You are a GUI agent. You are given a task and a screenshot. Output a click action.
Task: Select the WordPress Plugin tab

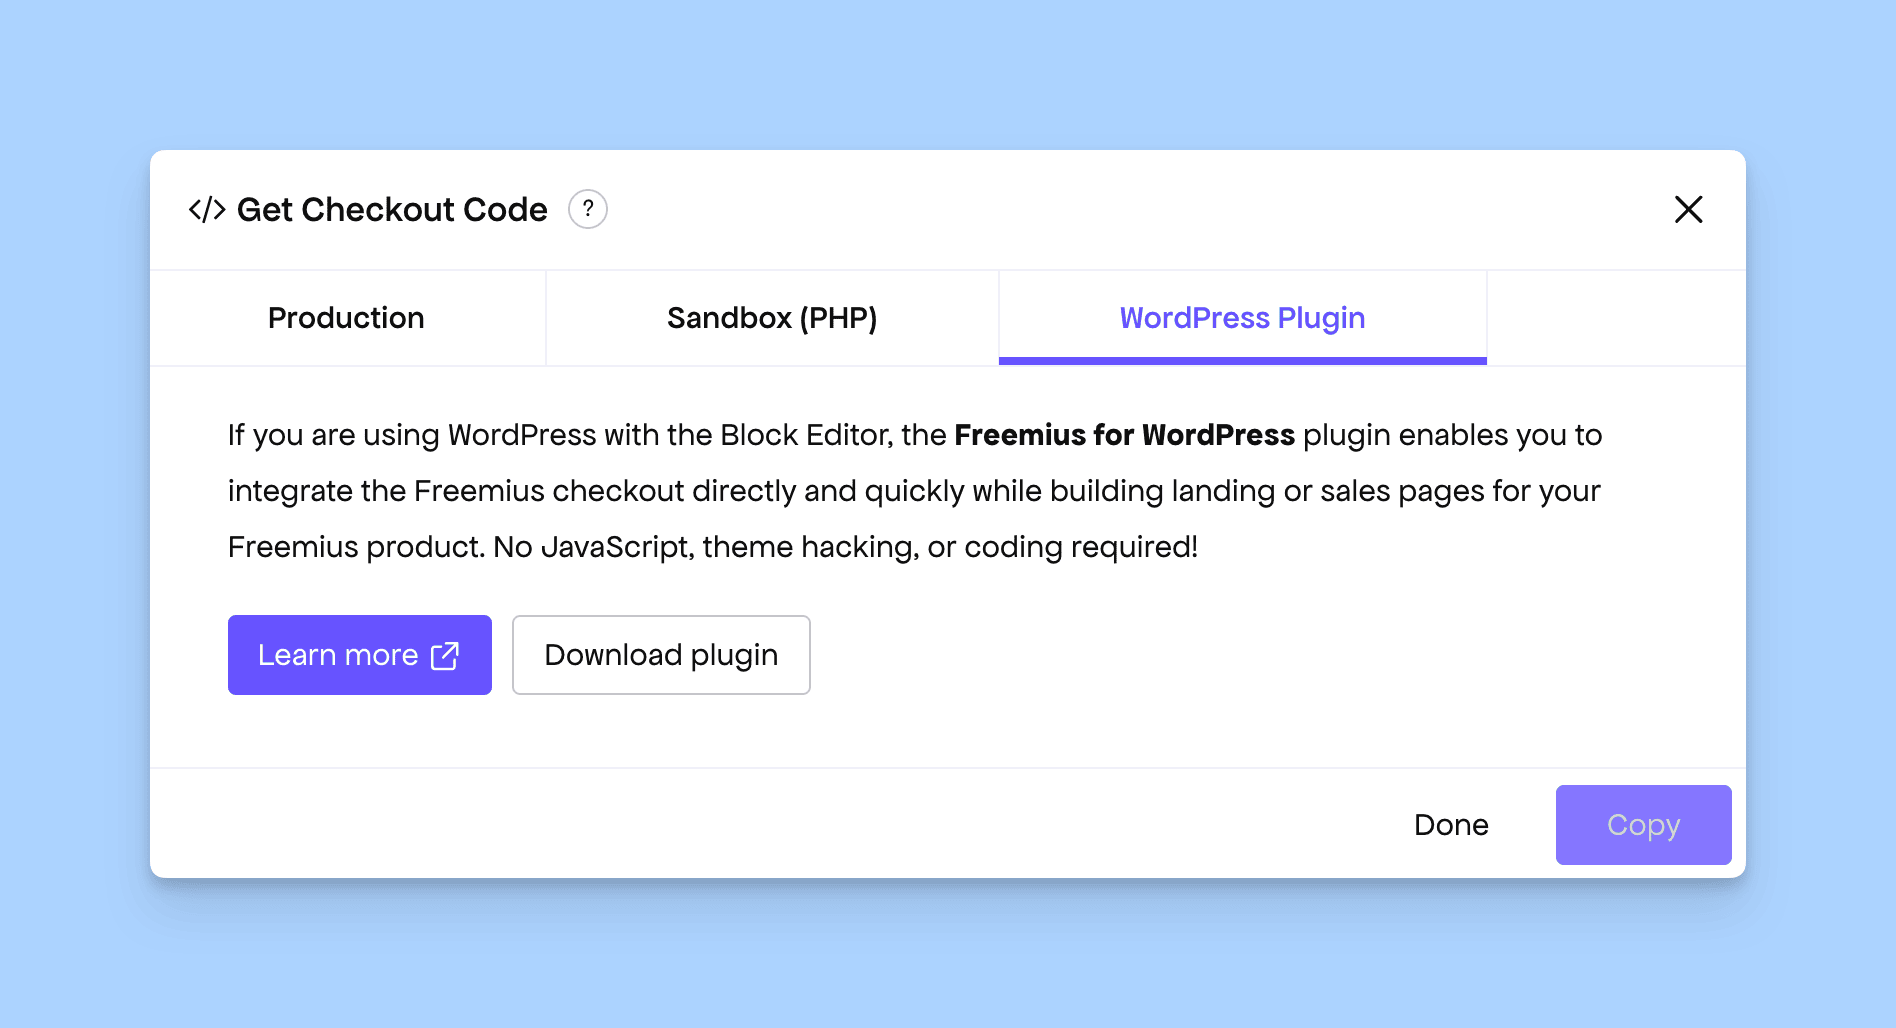click(x=1242, y=318)
